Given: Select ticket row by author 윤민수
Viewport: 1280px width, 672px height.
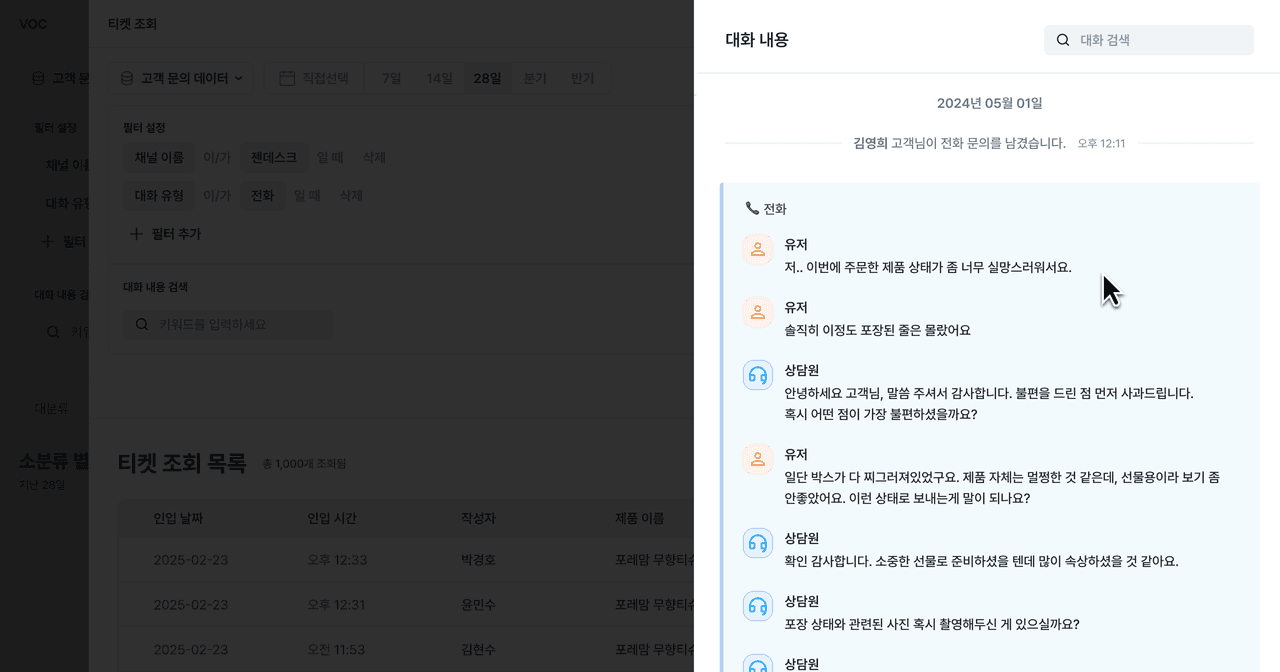Looking at the screenshot, I should (406, 604).
